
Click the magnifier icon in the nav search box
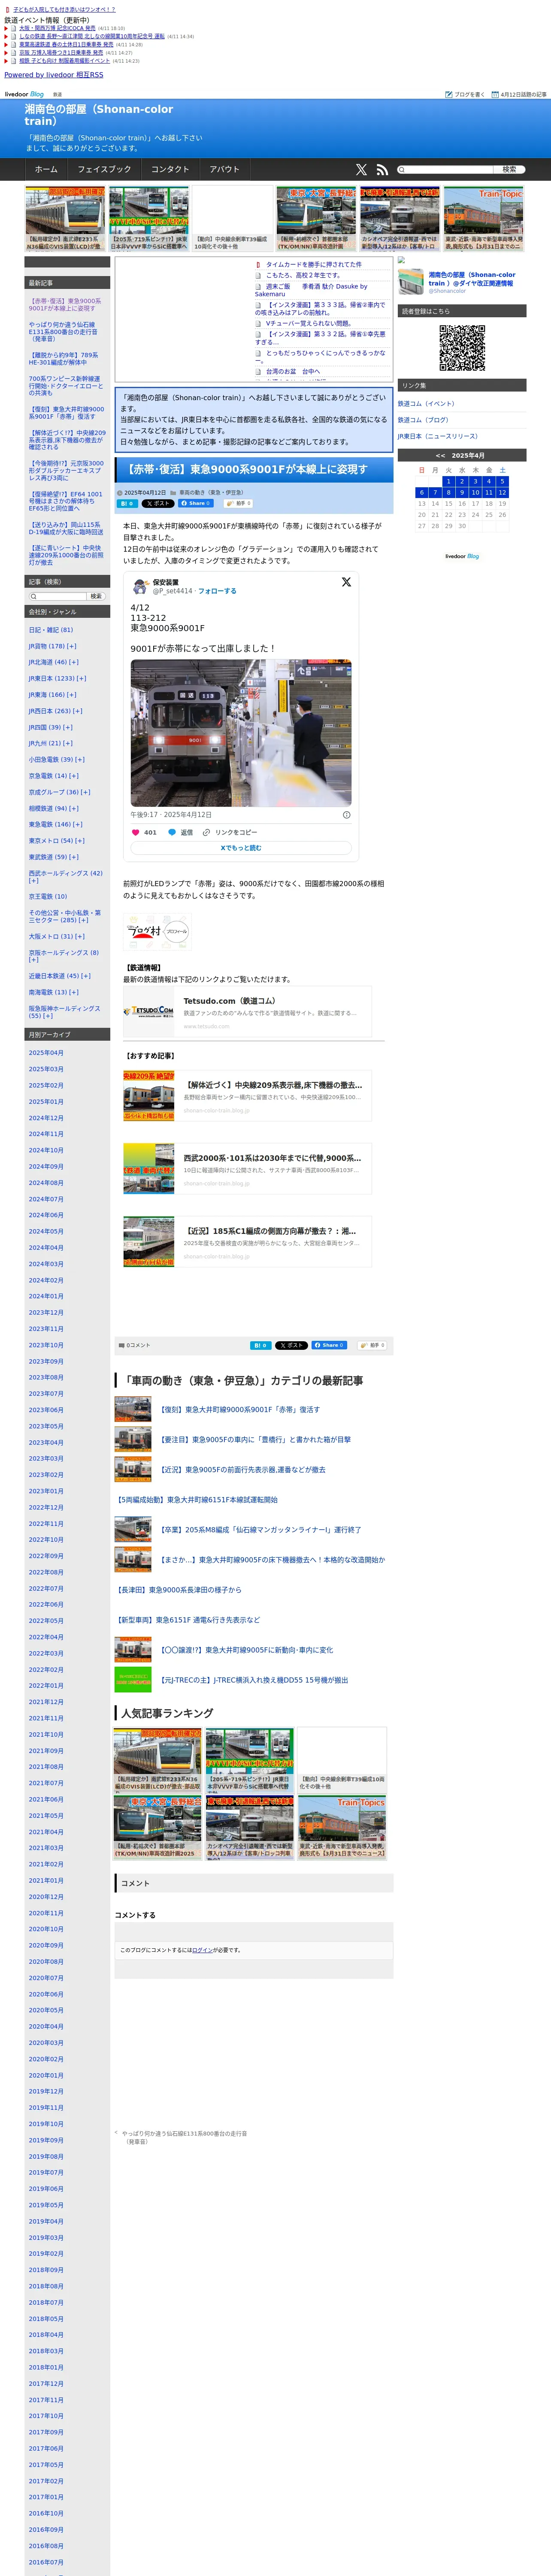402,170
